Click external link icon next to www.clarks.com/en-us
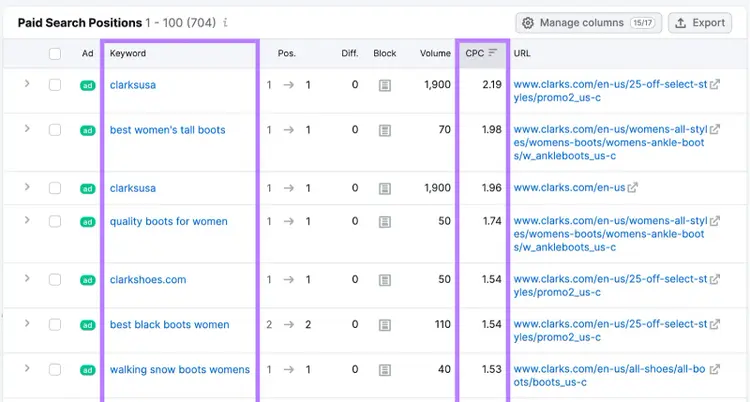 [x=633, y=188]
